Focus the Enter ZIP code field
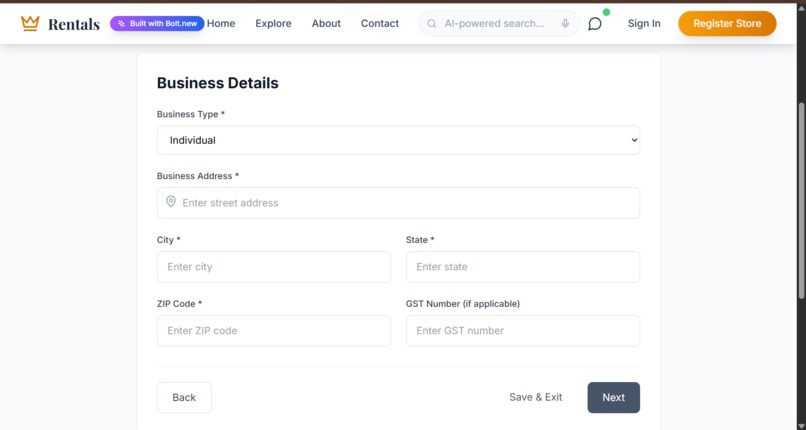 pos(274,330)
